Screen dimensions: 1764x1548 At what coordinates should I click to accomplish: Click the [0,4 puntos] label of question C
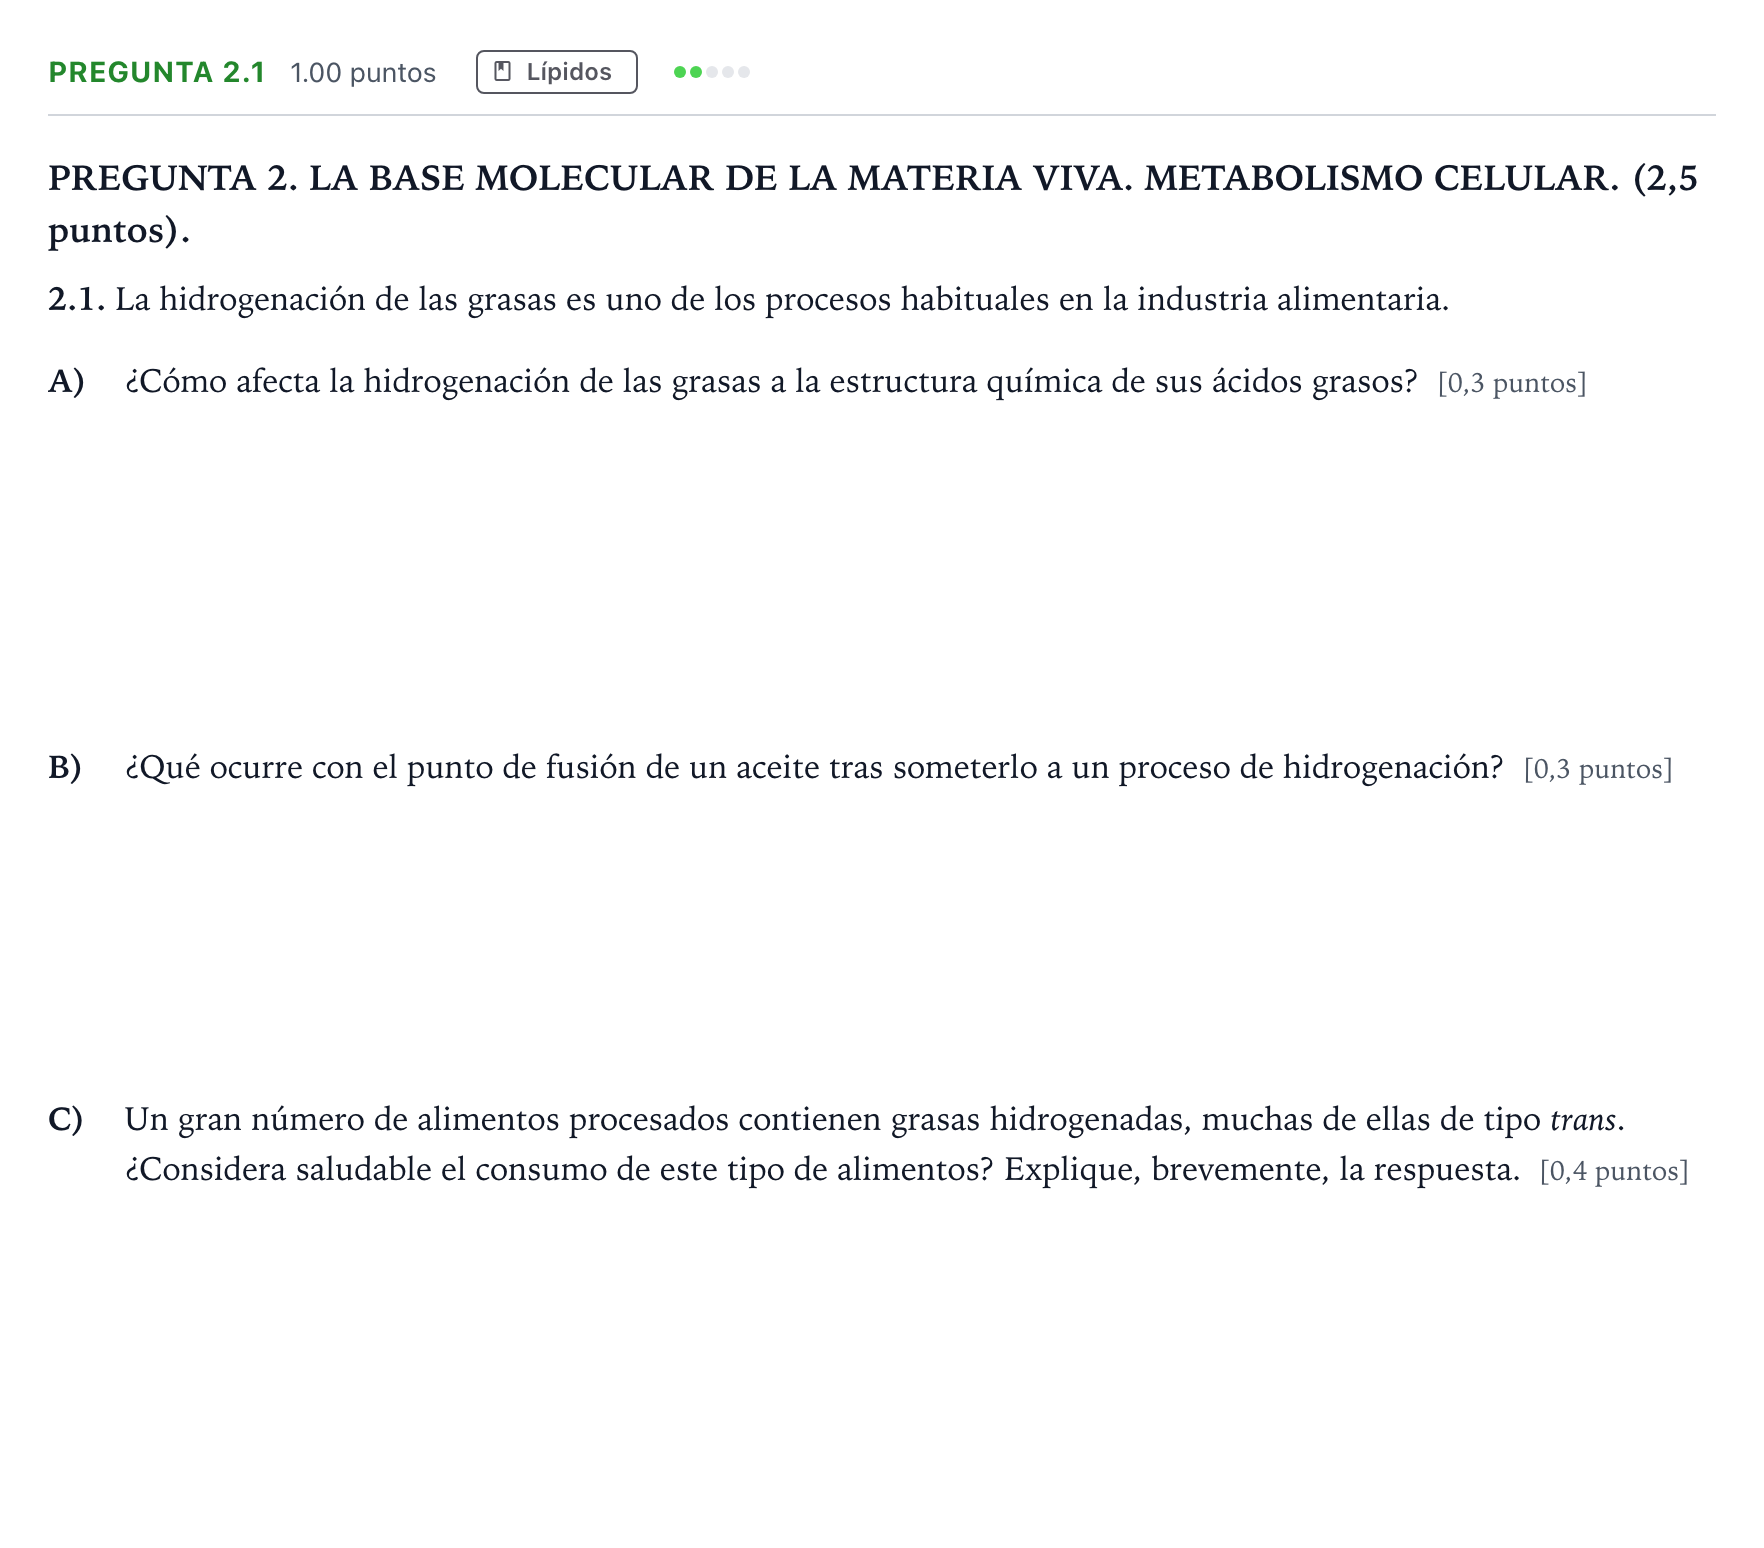[1614, 1171]
